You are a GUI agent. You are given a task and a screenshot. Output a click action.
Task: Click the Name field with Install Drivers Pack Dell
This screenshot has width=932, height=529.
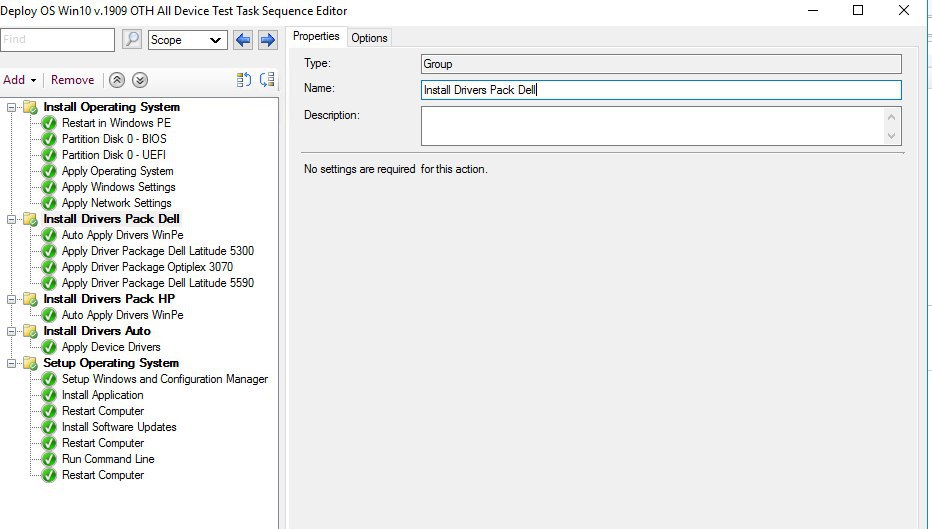click(x=661, y=90)
